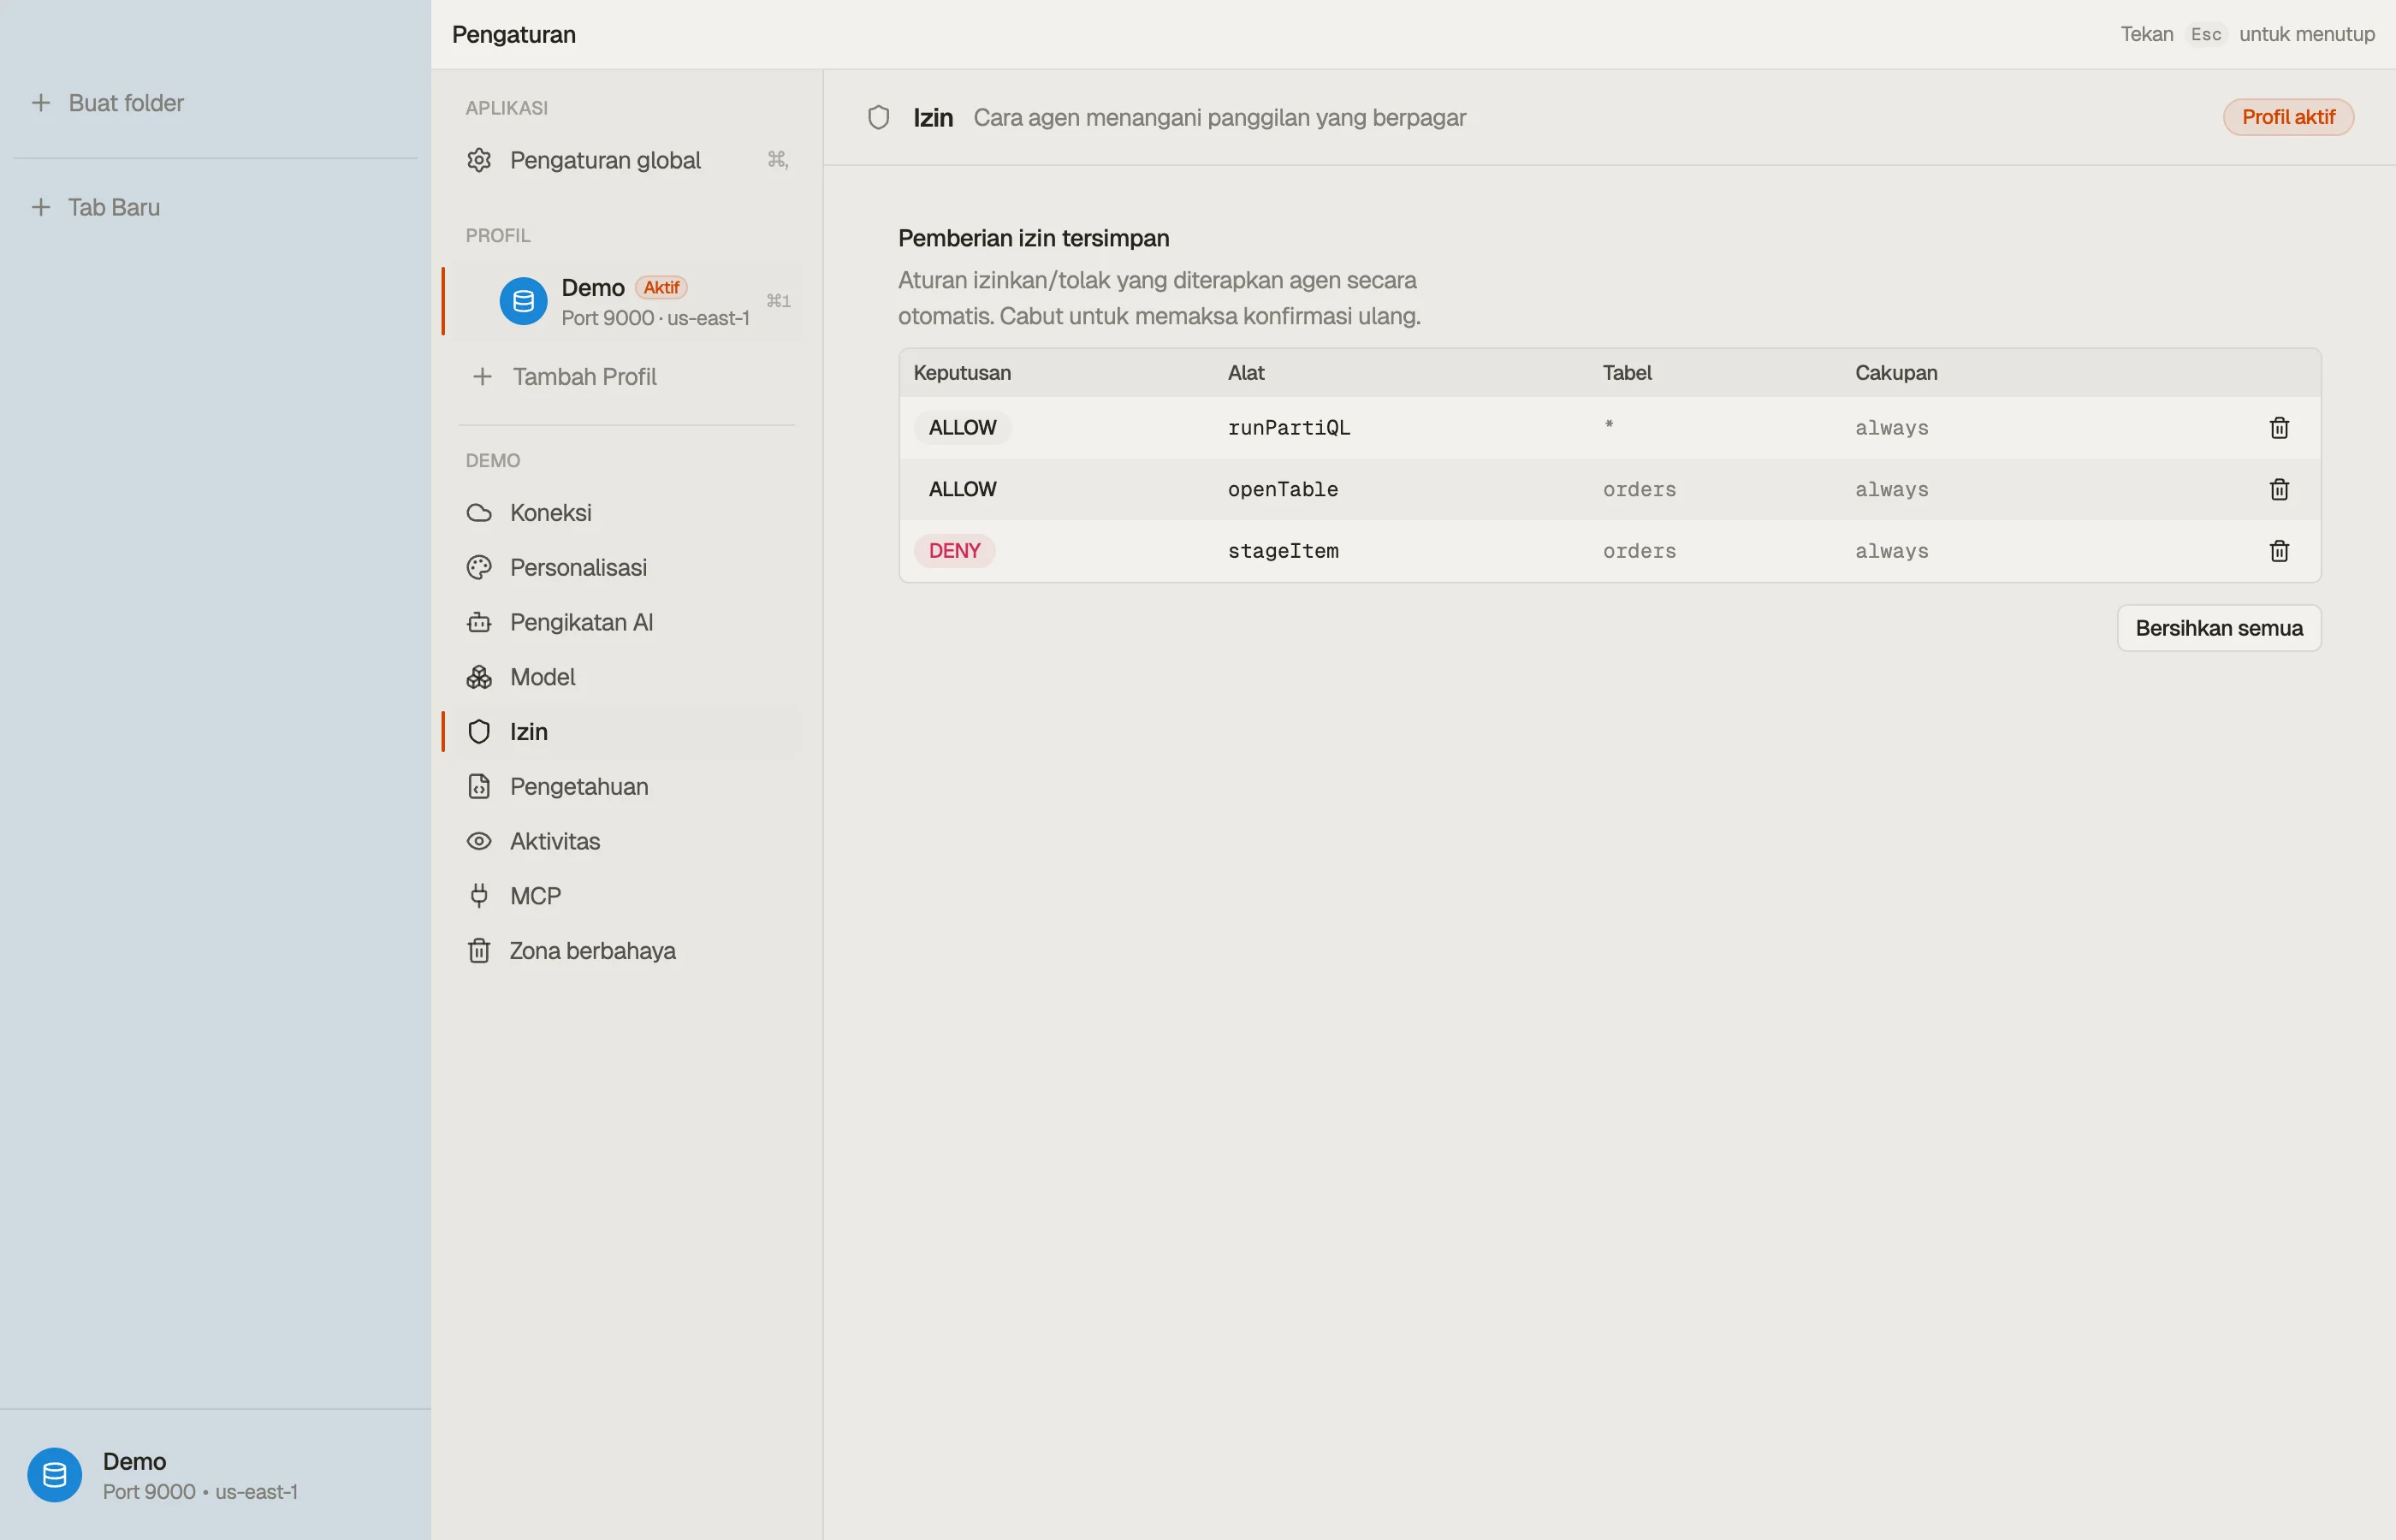Click the shield icon in the Izin header
The width and height of the screenshot is (2396, 1540).
pyautogui.click(x=878, y=118)
